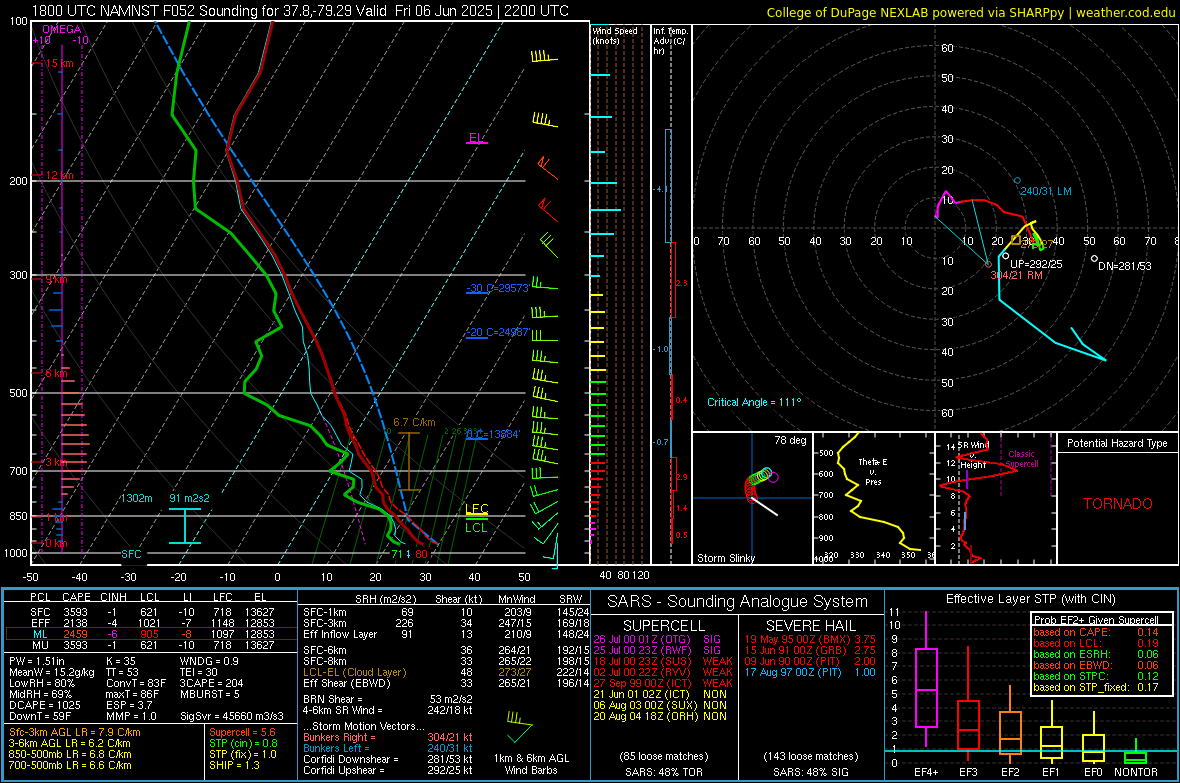This screenshot has height=783, width=1180.
Task: Click the 'UP=292/25' Corfidi vector label
Action: click(x=1036, y=264)
